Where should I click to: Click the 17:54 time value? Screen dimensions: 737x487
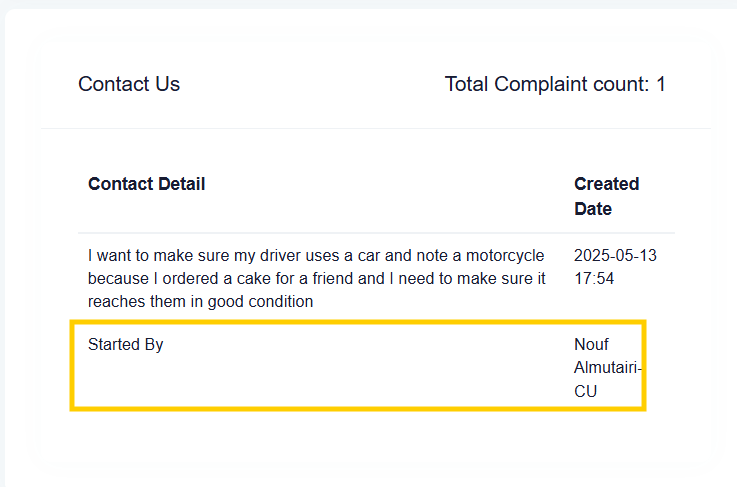coord(594,278)
